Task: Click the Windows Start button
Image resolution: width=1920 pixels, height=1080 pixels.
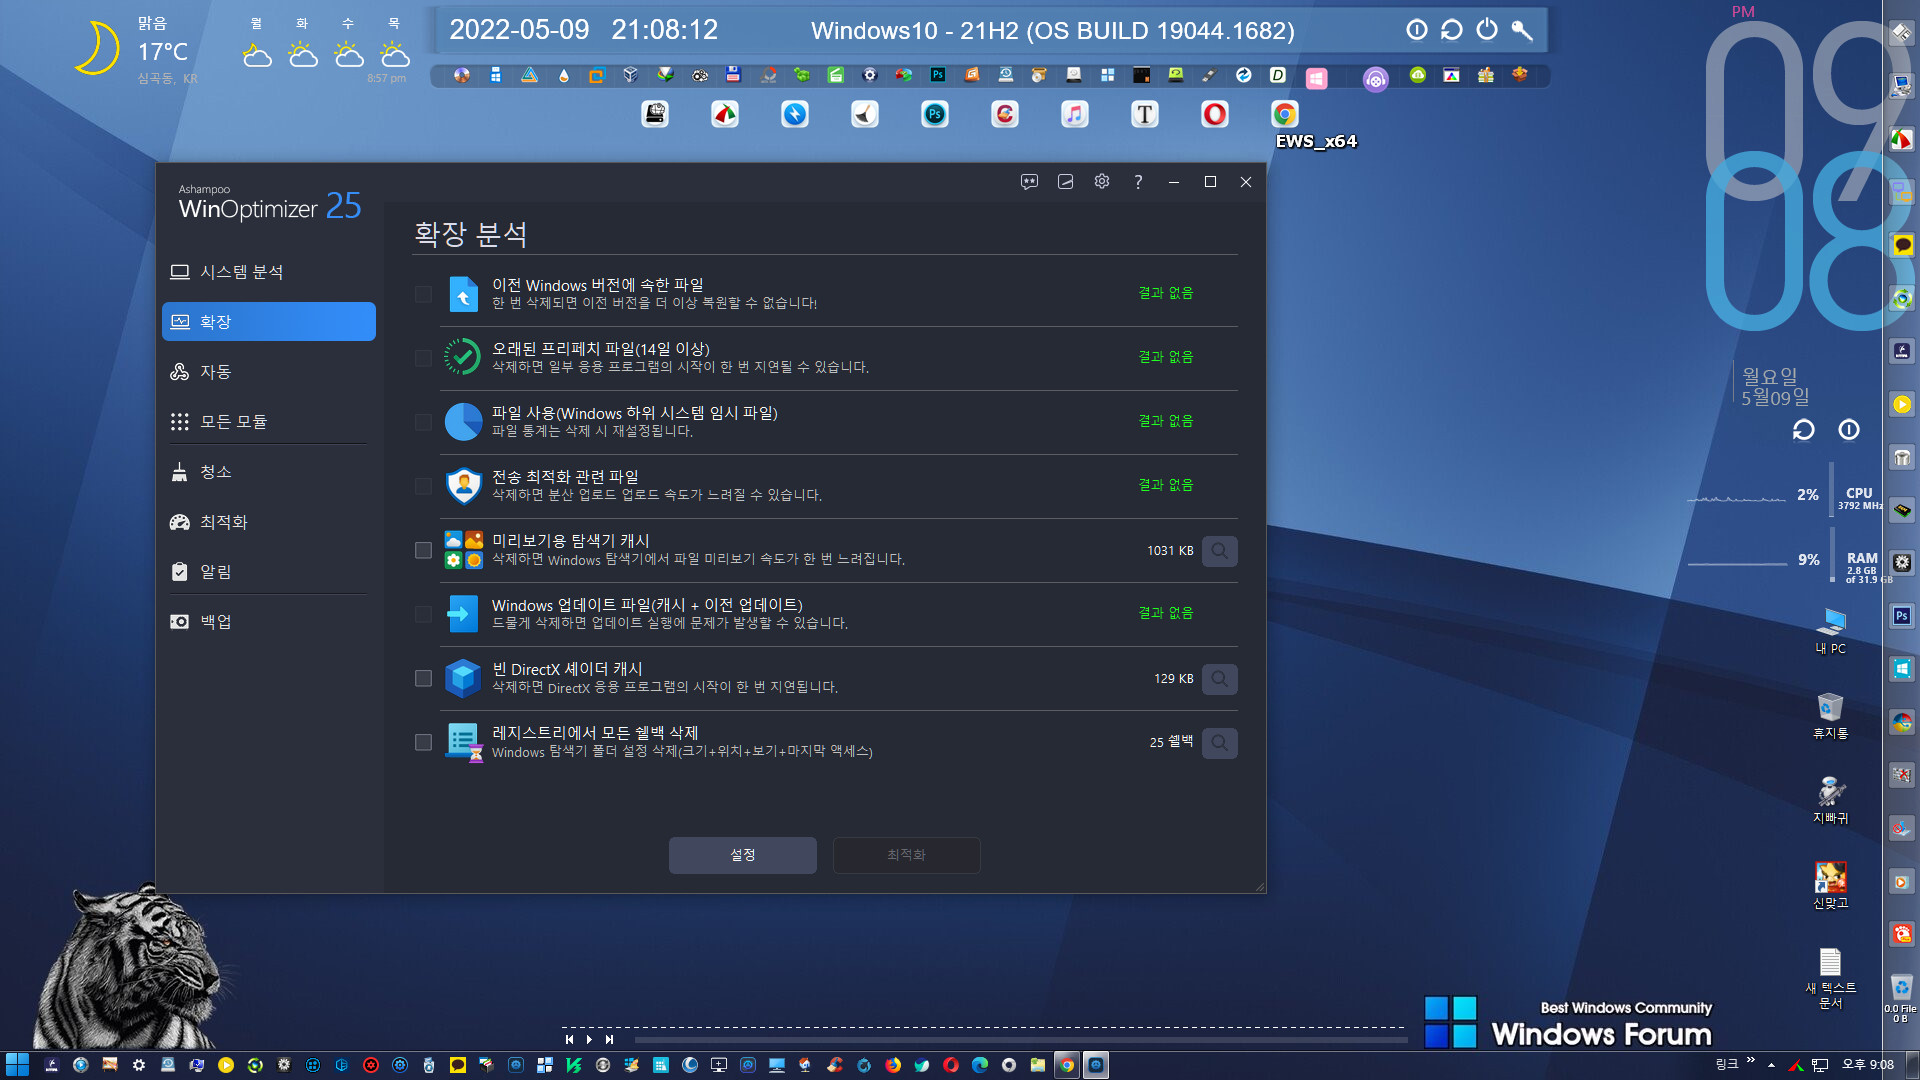Action: tap(17, 1065)
